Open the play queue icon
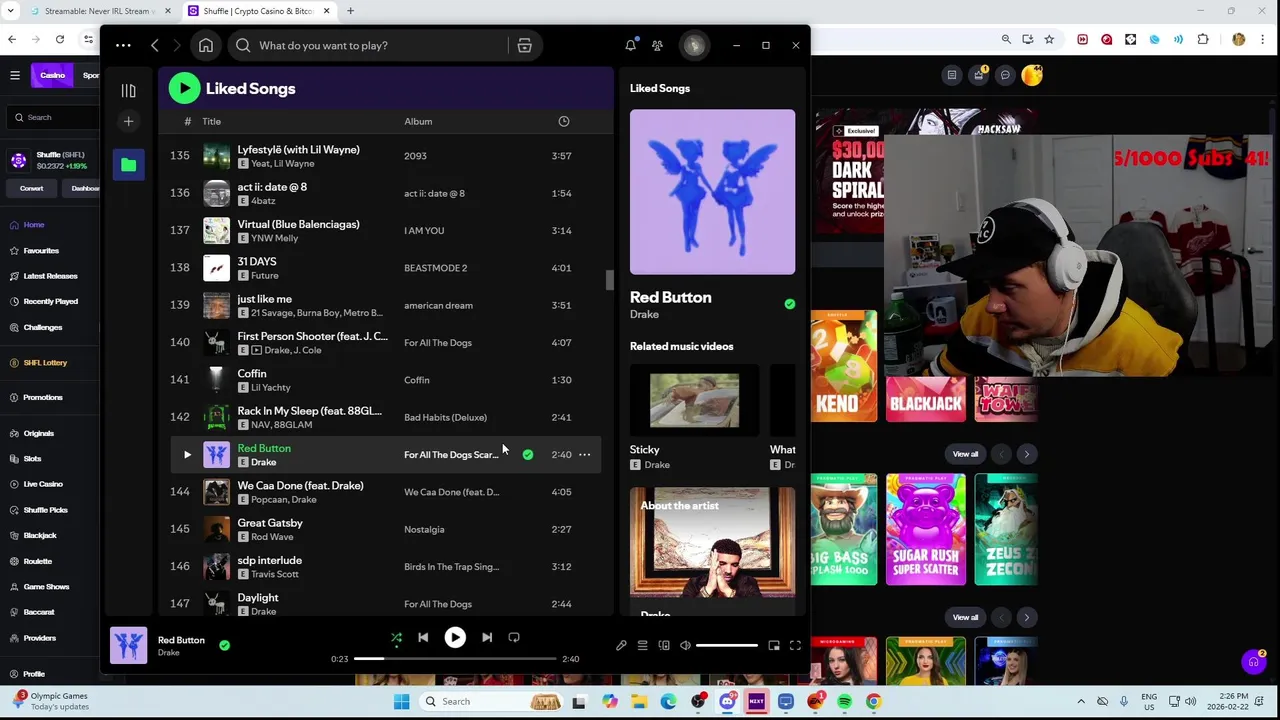The width and height of the screenshot is (1280, 720). pos(643,646)
